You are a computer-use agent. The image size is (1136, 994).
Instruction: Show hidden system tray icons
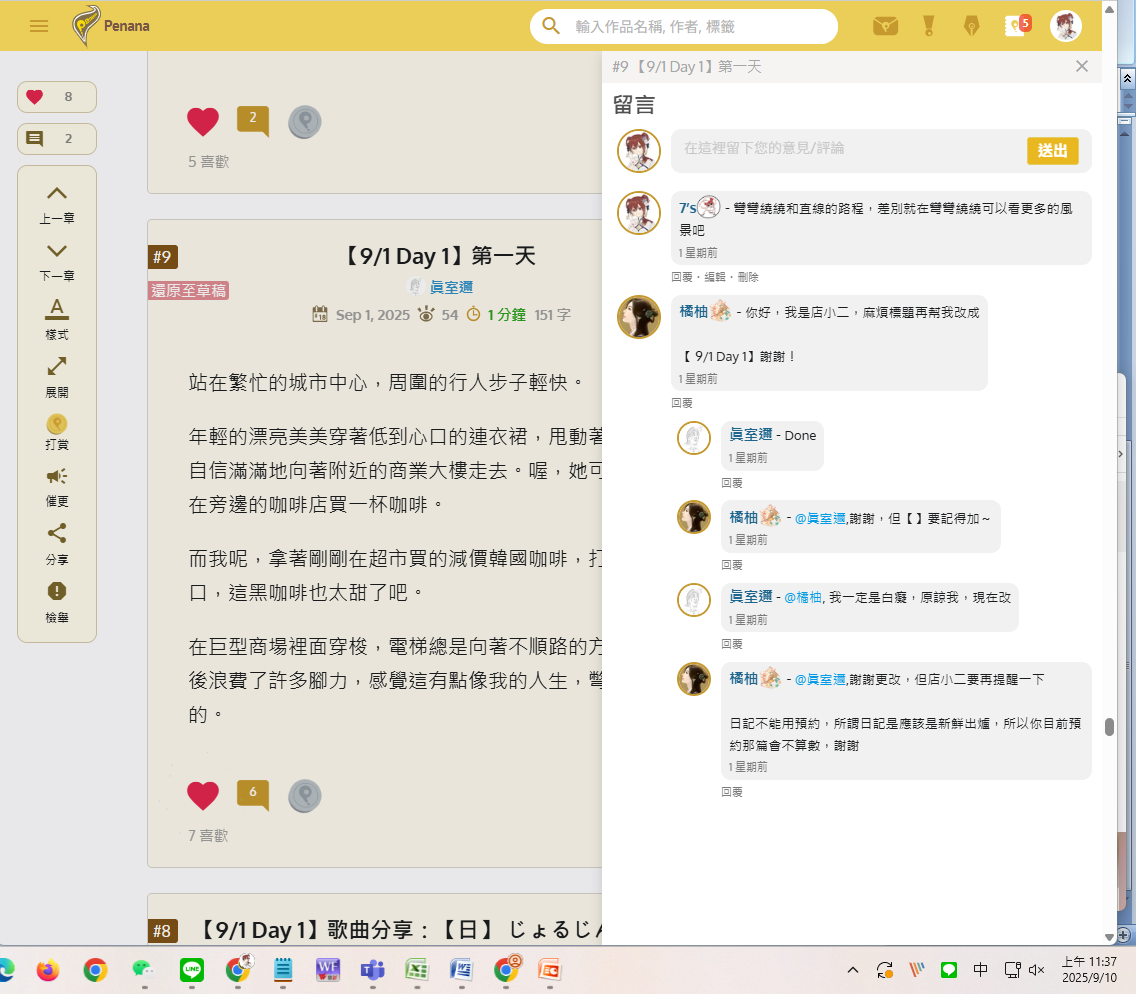[x=853, y=969]
